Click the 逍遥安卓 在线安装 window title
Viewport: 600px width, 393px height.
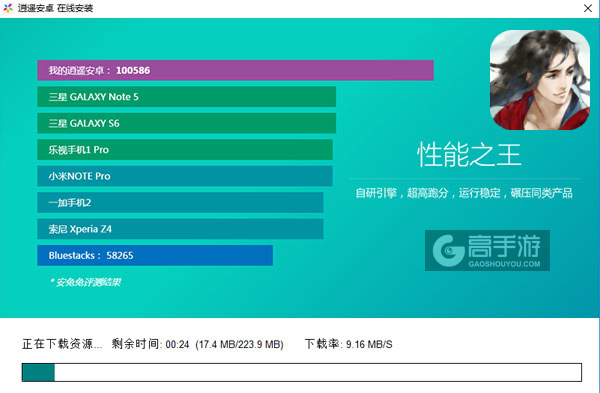coord(55,8)
